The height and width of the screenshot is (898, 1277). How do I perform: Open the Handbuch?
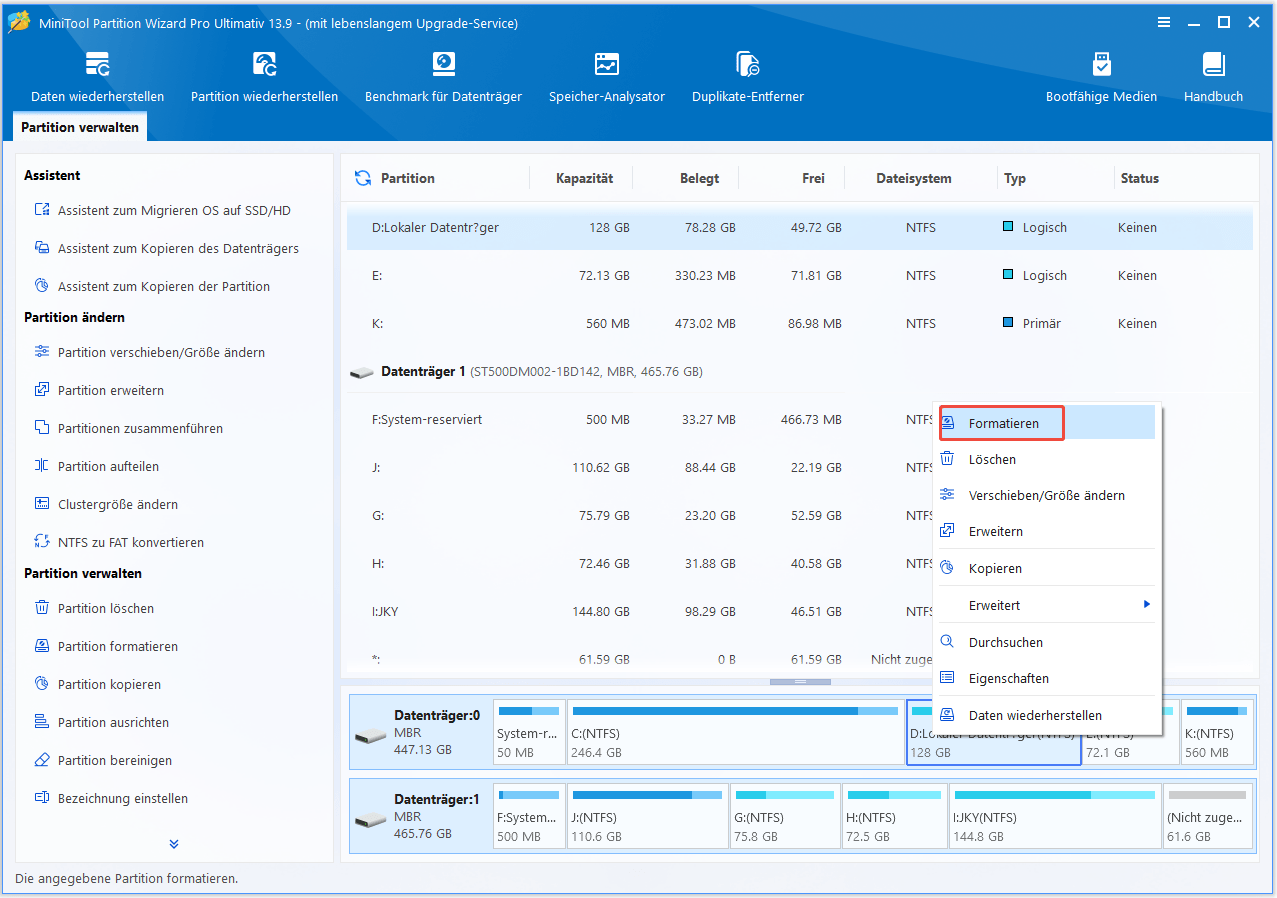[1213, 78]
